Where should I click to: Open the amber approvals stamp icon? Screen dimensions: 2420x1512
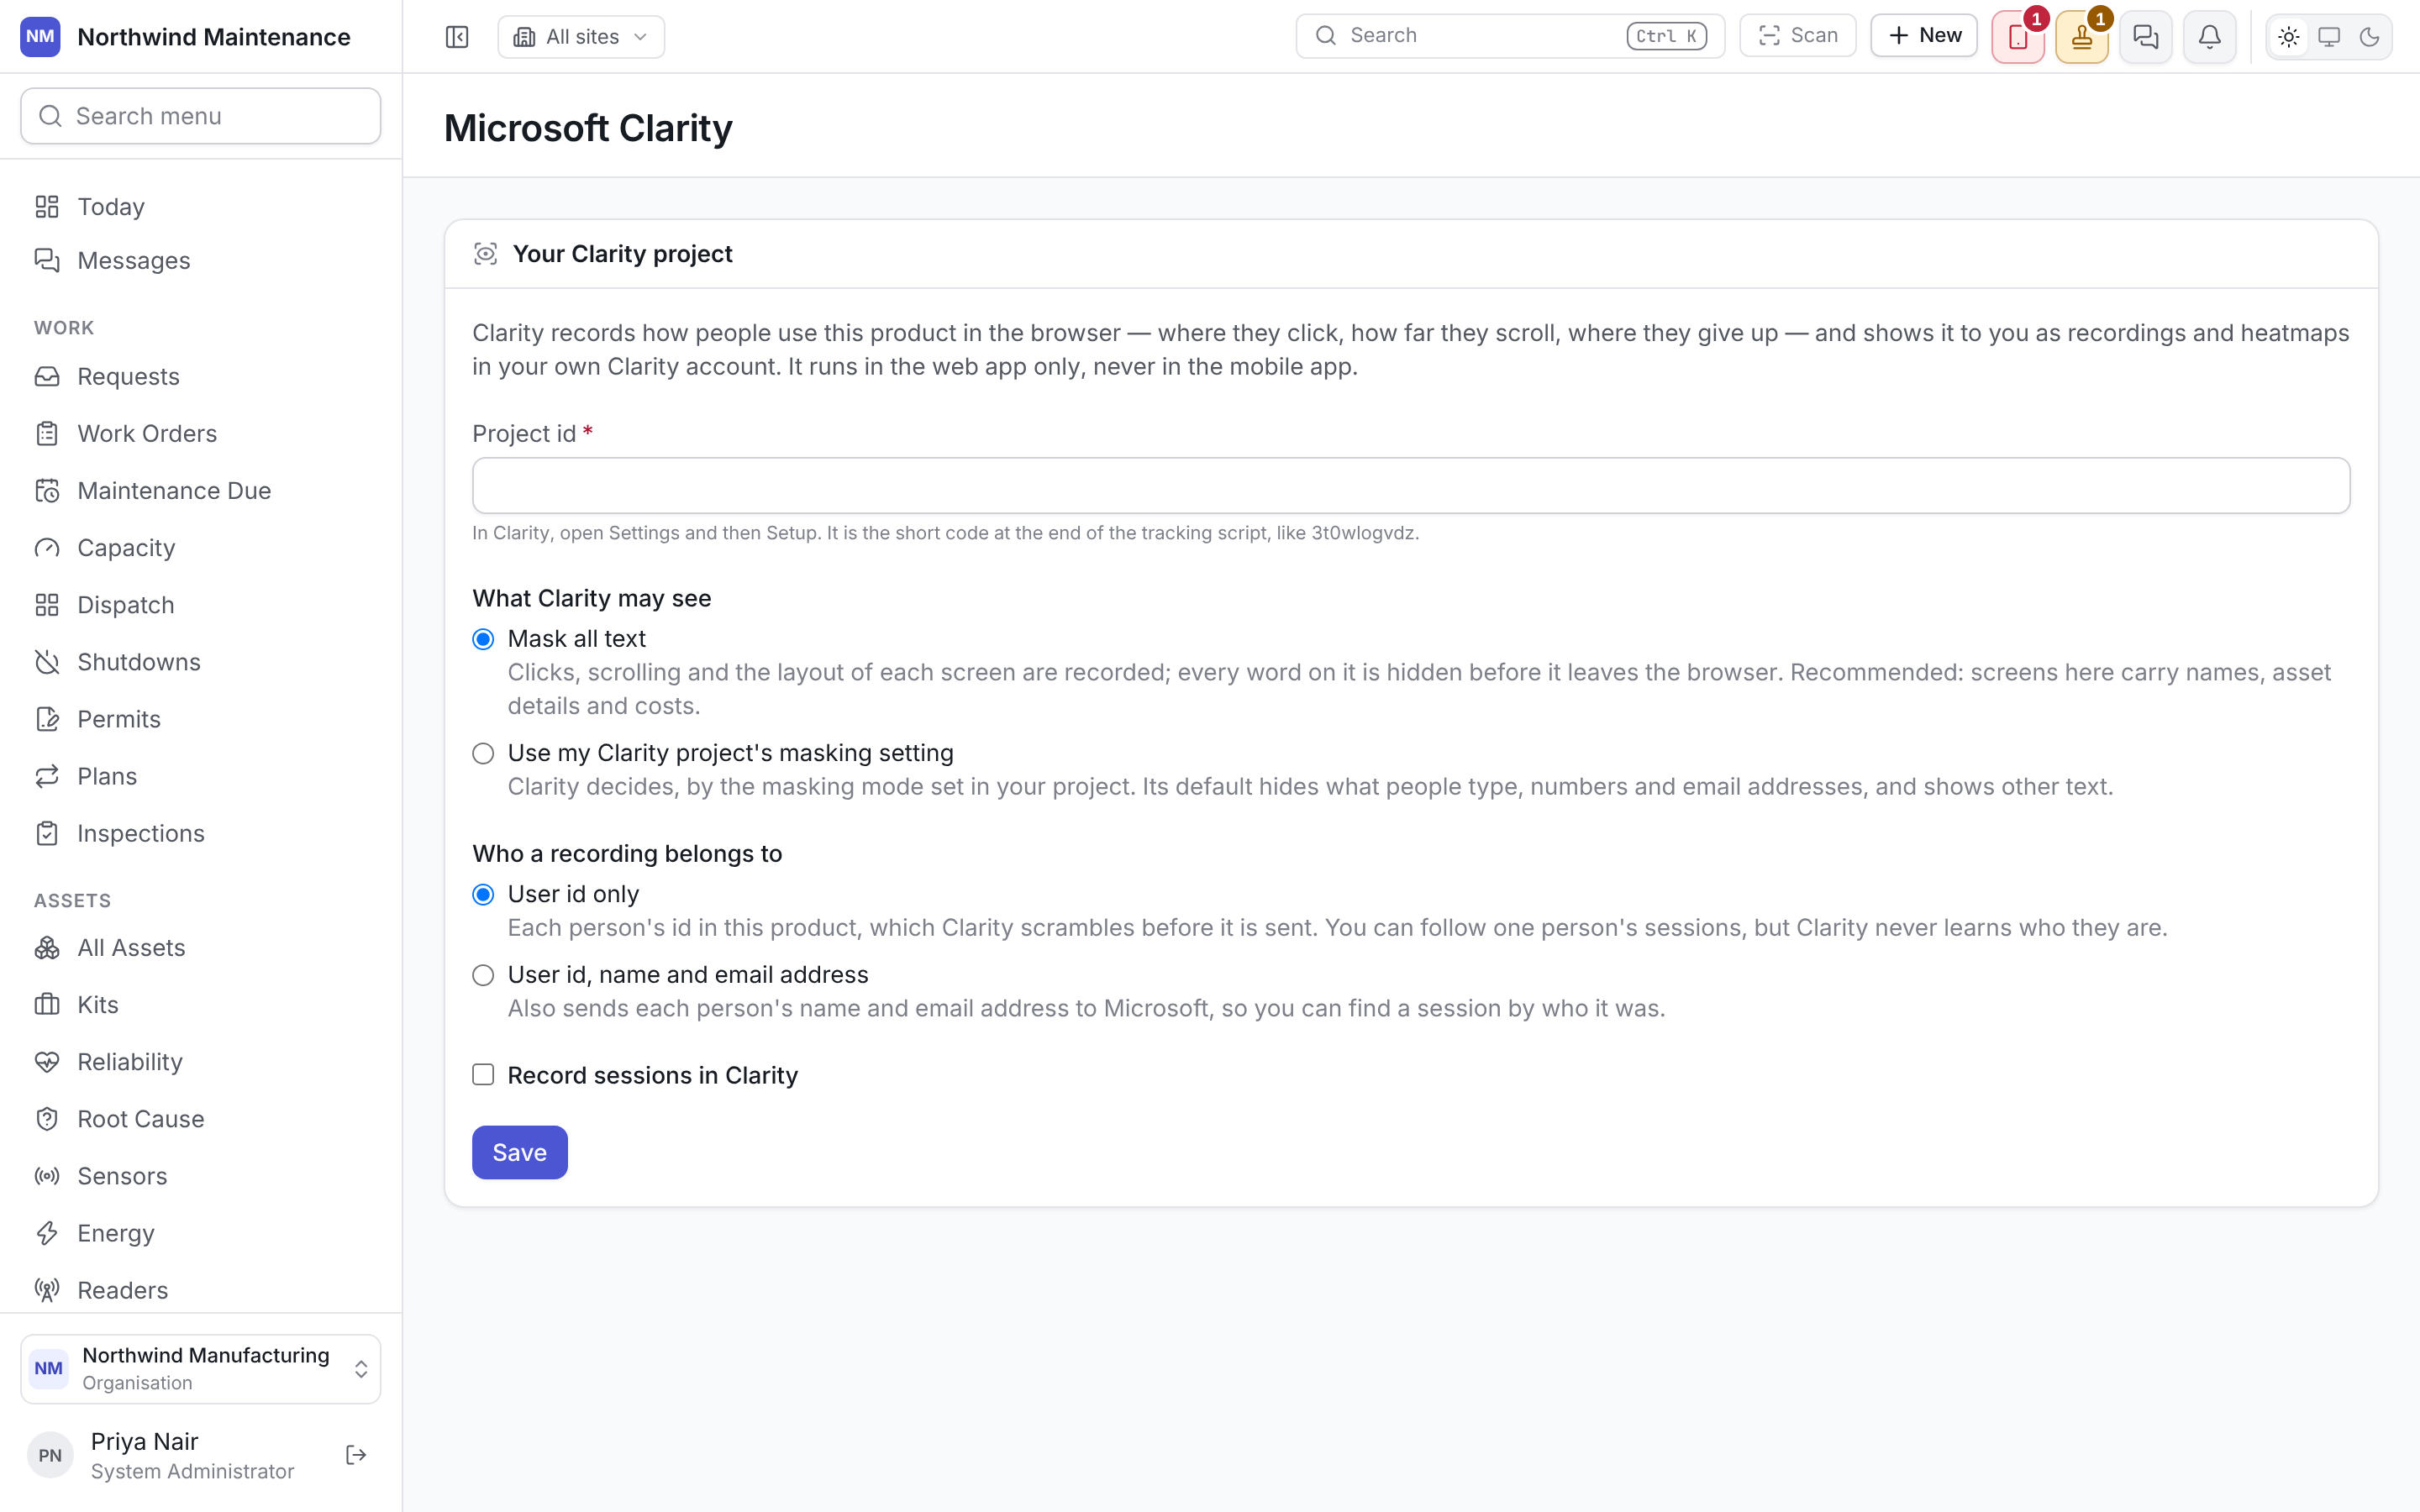coord(2082,37)
